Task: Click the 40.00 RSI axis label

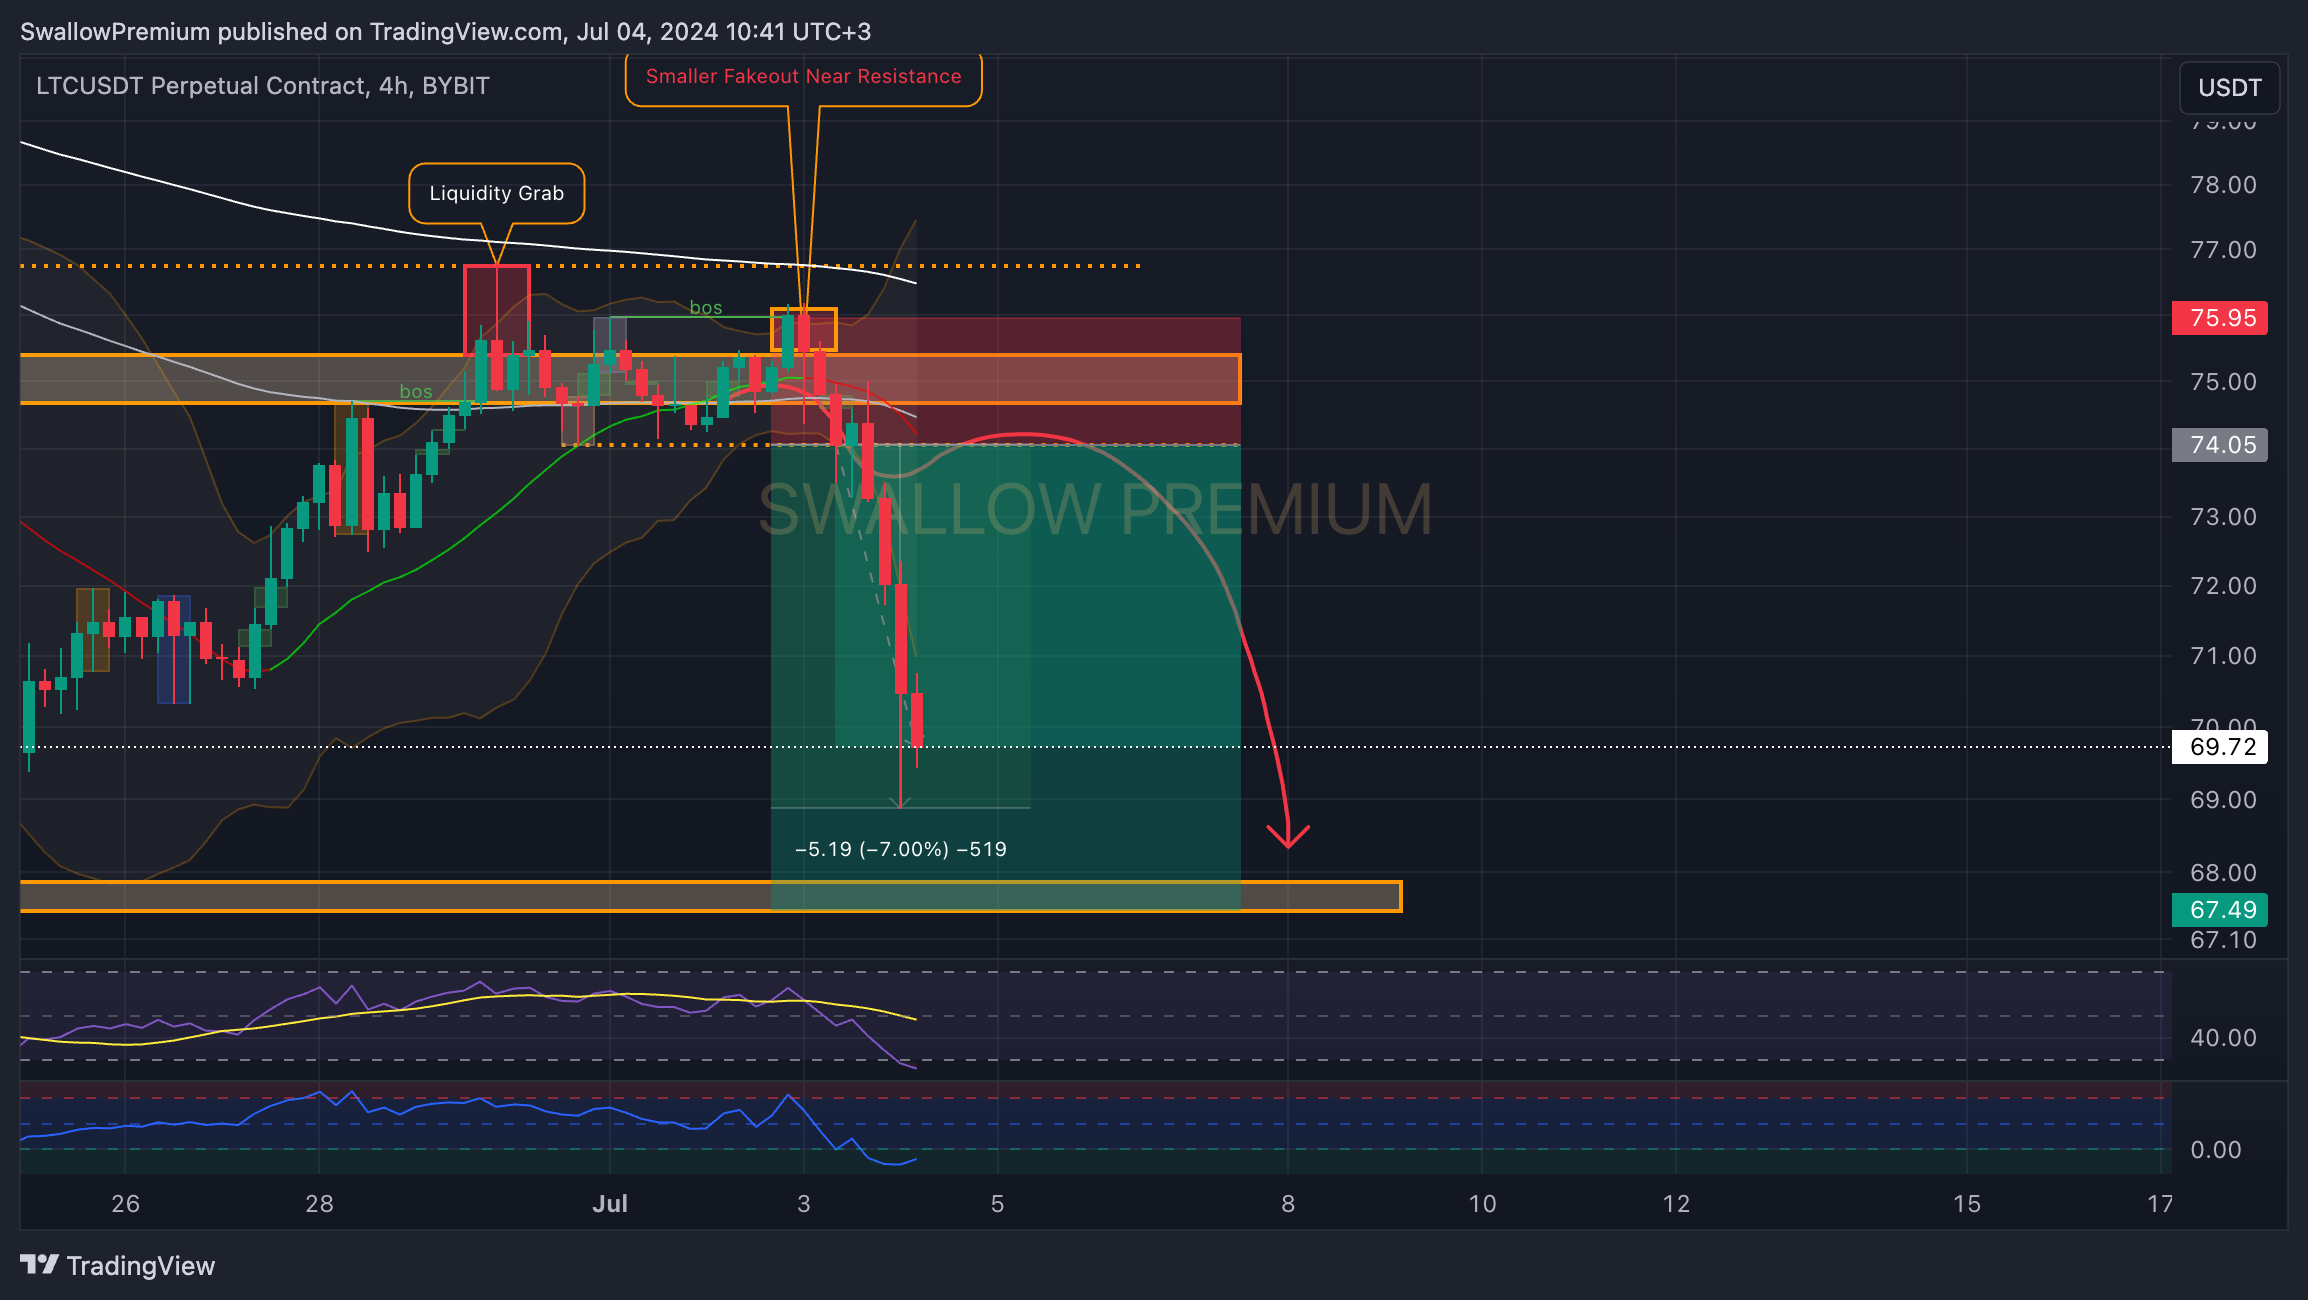Action: (x=2223, y=1038)
